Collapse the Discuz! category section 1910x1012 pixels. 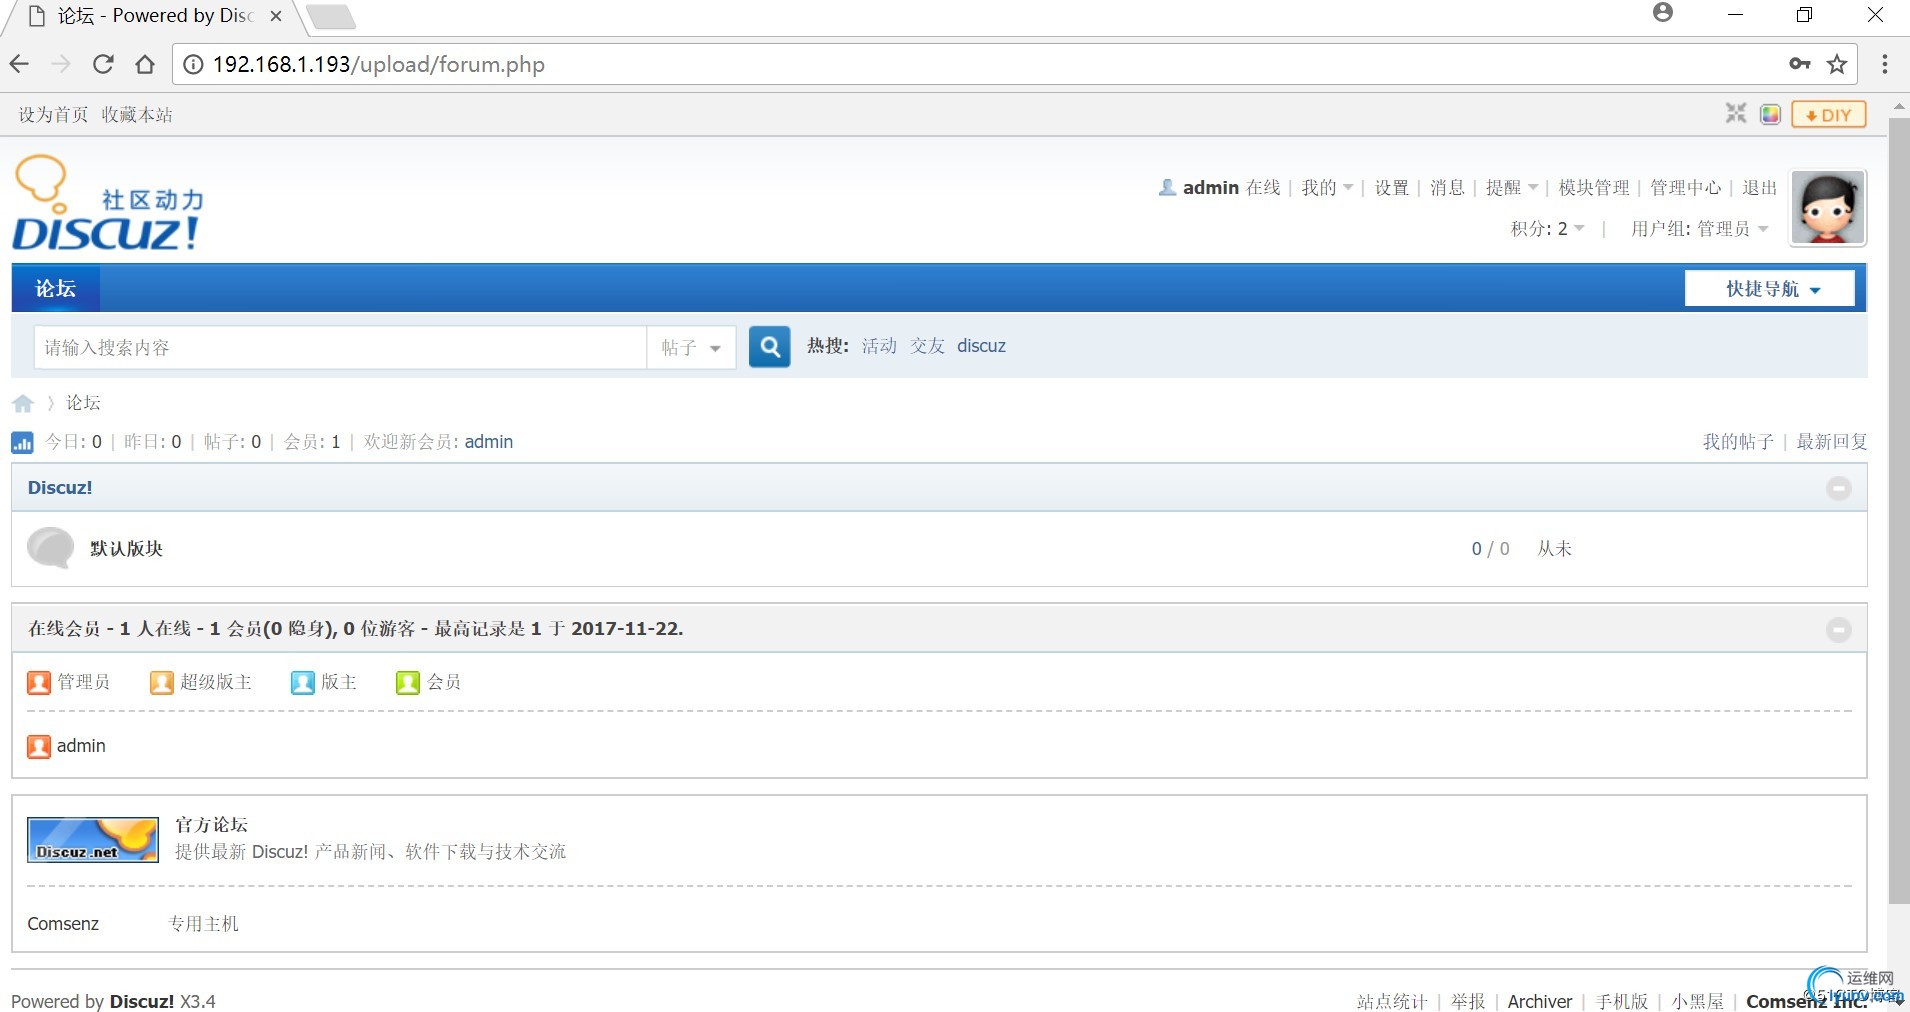[x=1838, y=488]
